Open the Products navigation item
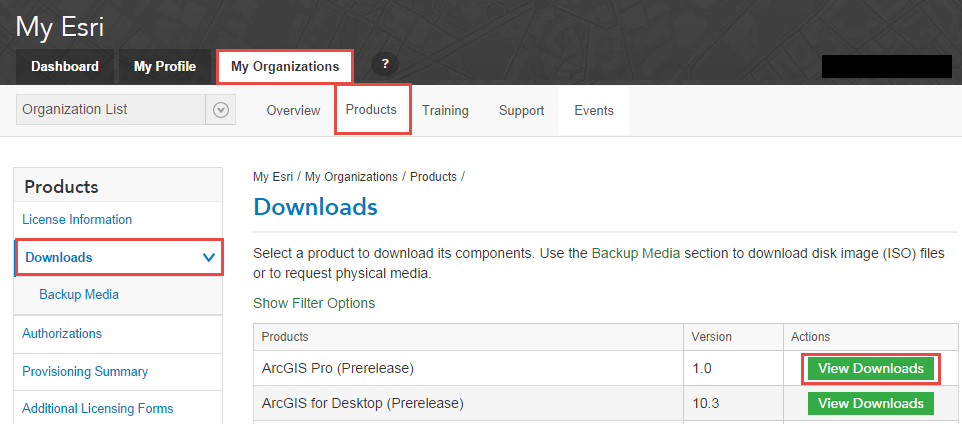 pyautogui.click(x=371, y=110)
